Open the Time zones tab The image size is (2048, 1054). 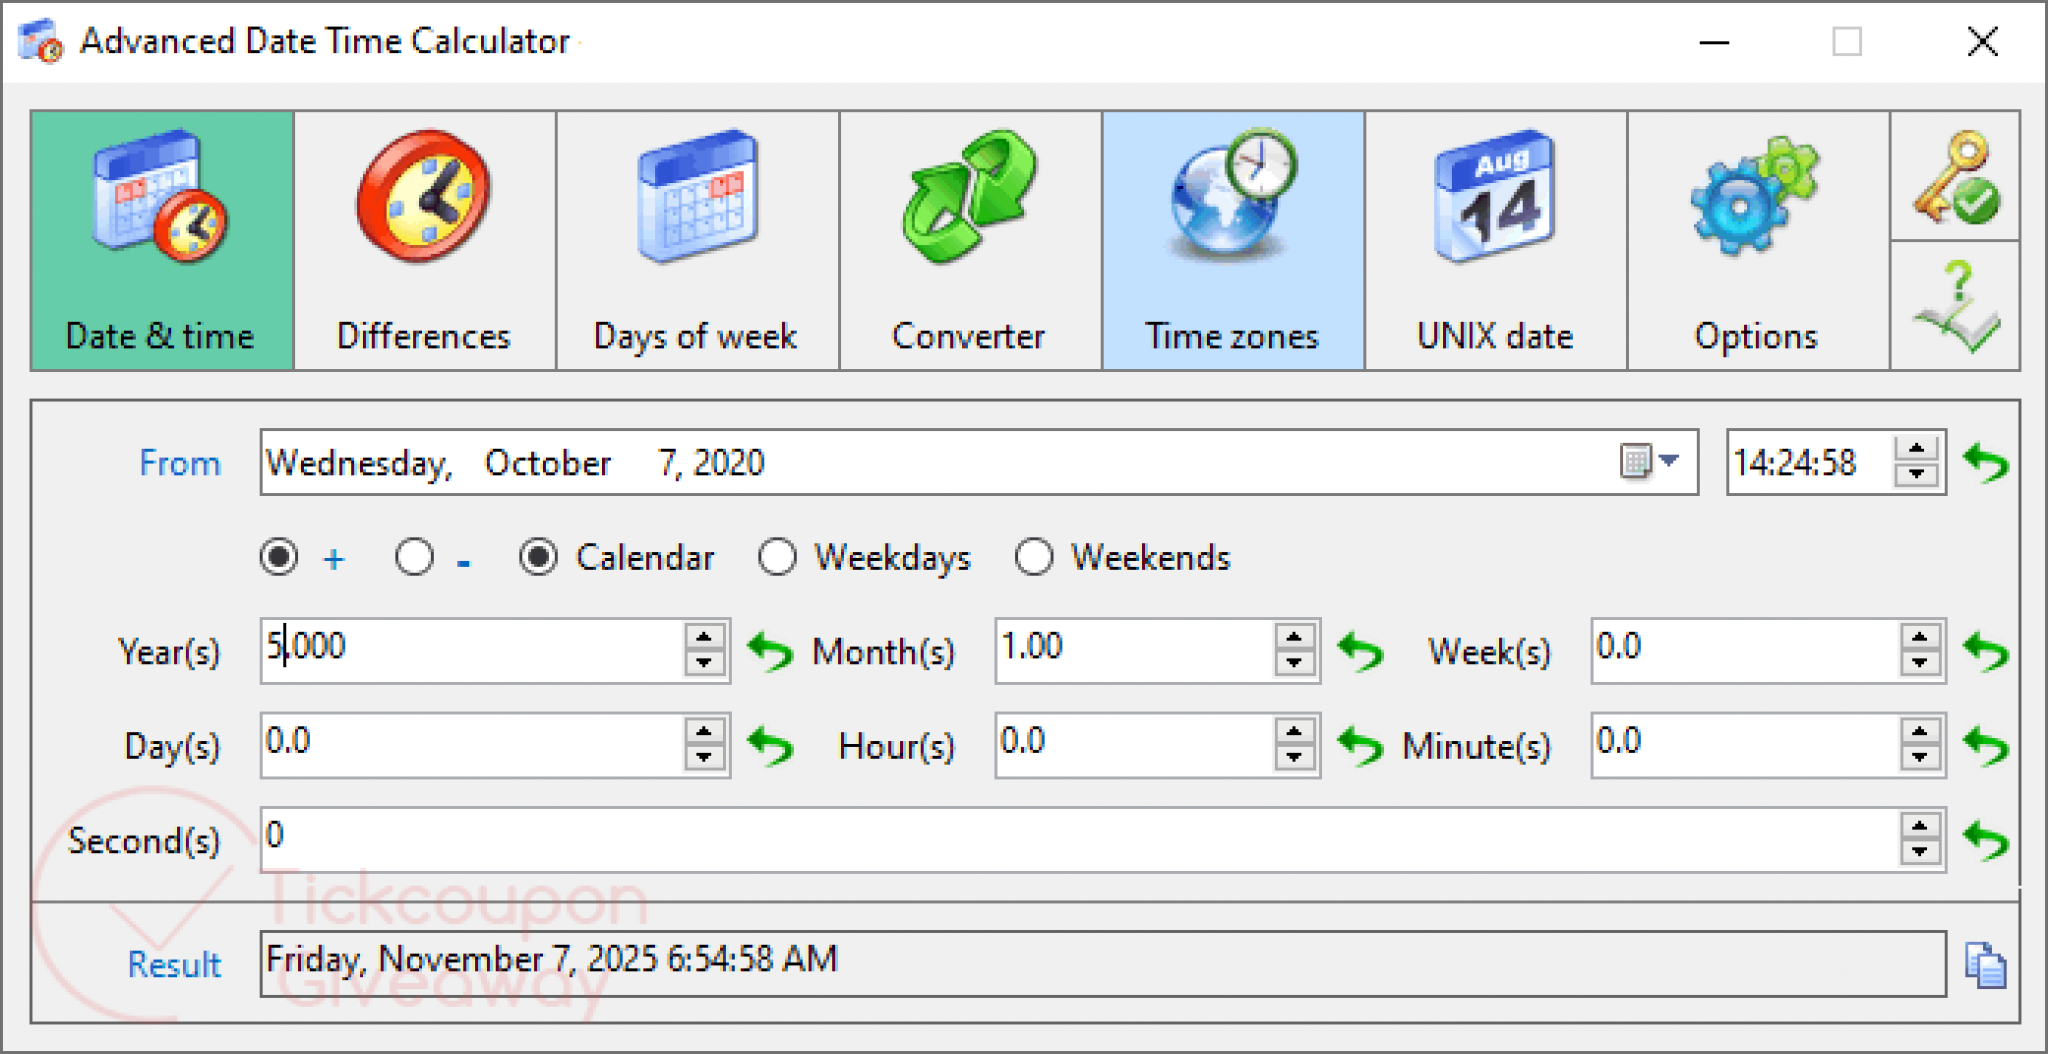tap(1232, 241)
